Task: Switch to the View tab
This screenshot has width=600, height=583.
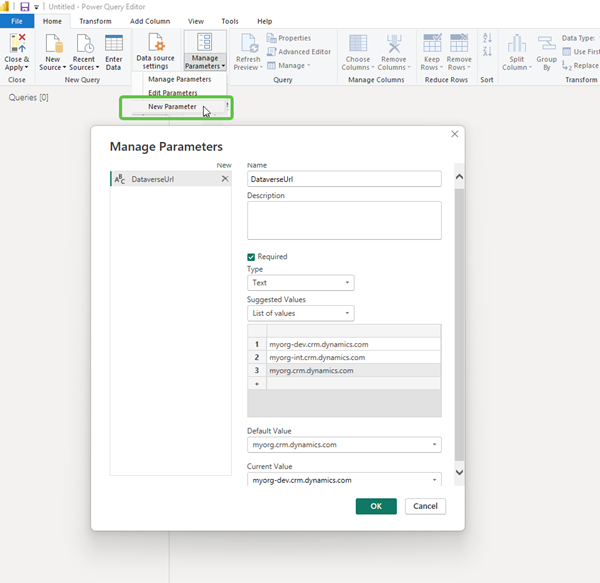Action: pyautogui.click(x=196, y=21)
